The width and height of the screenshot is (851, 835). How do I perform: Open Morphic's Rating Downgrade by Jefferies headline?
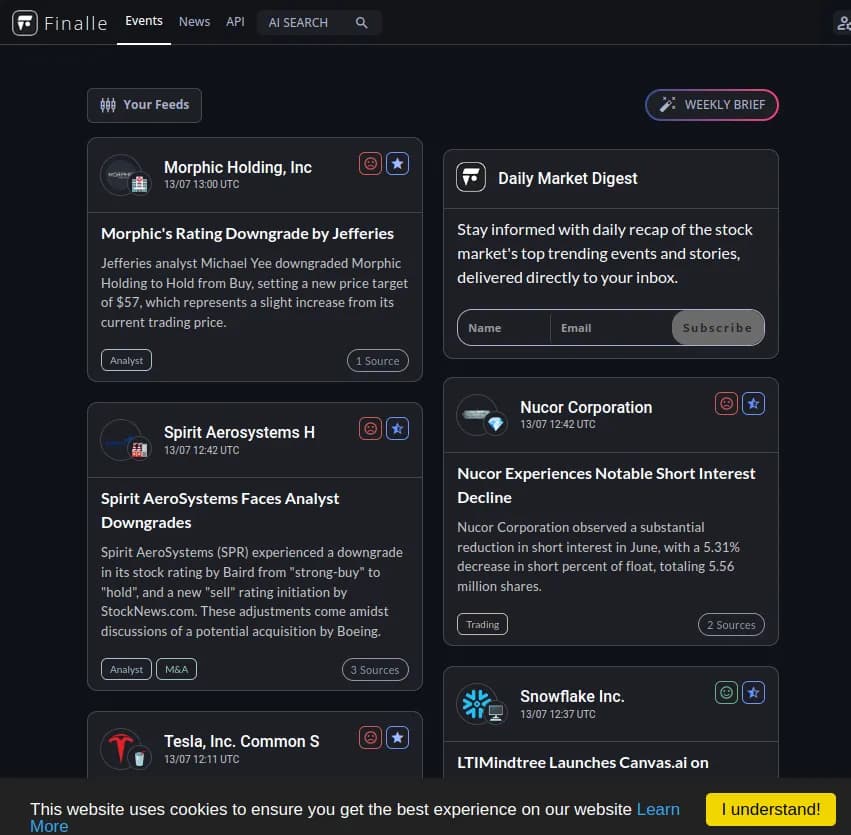coord(247,233)
